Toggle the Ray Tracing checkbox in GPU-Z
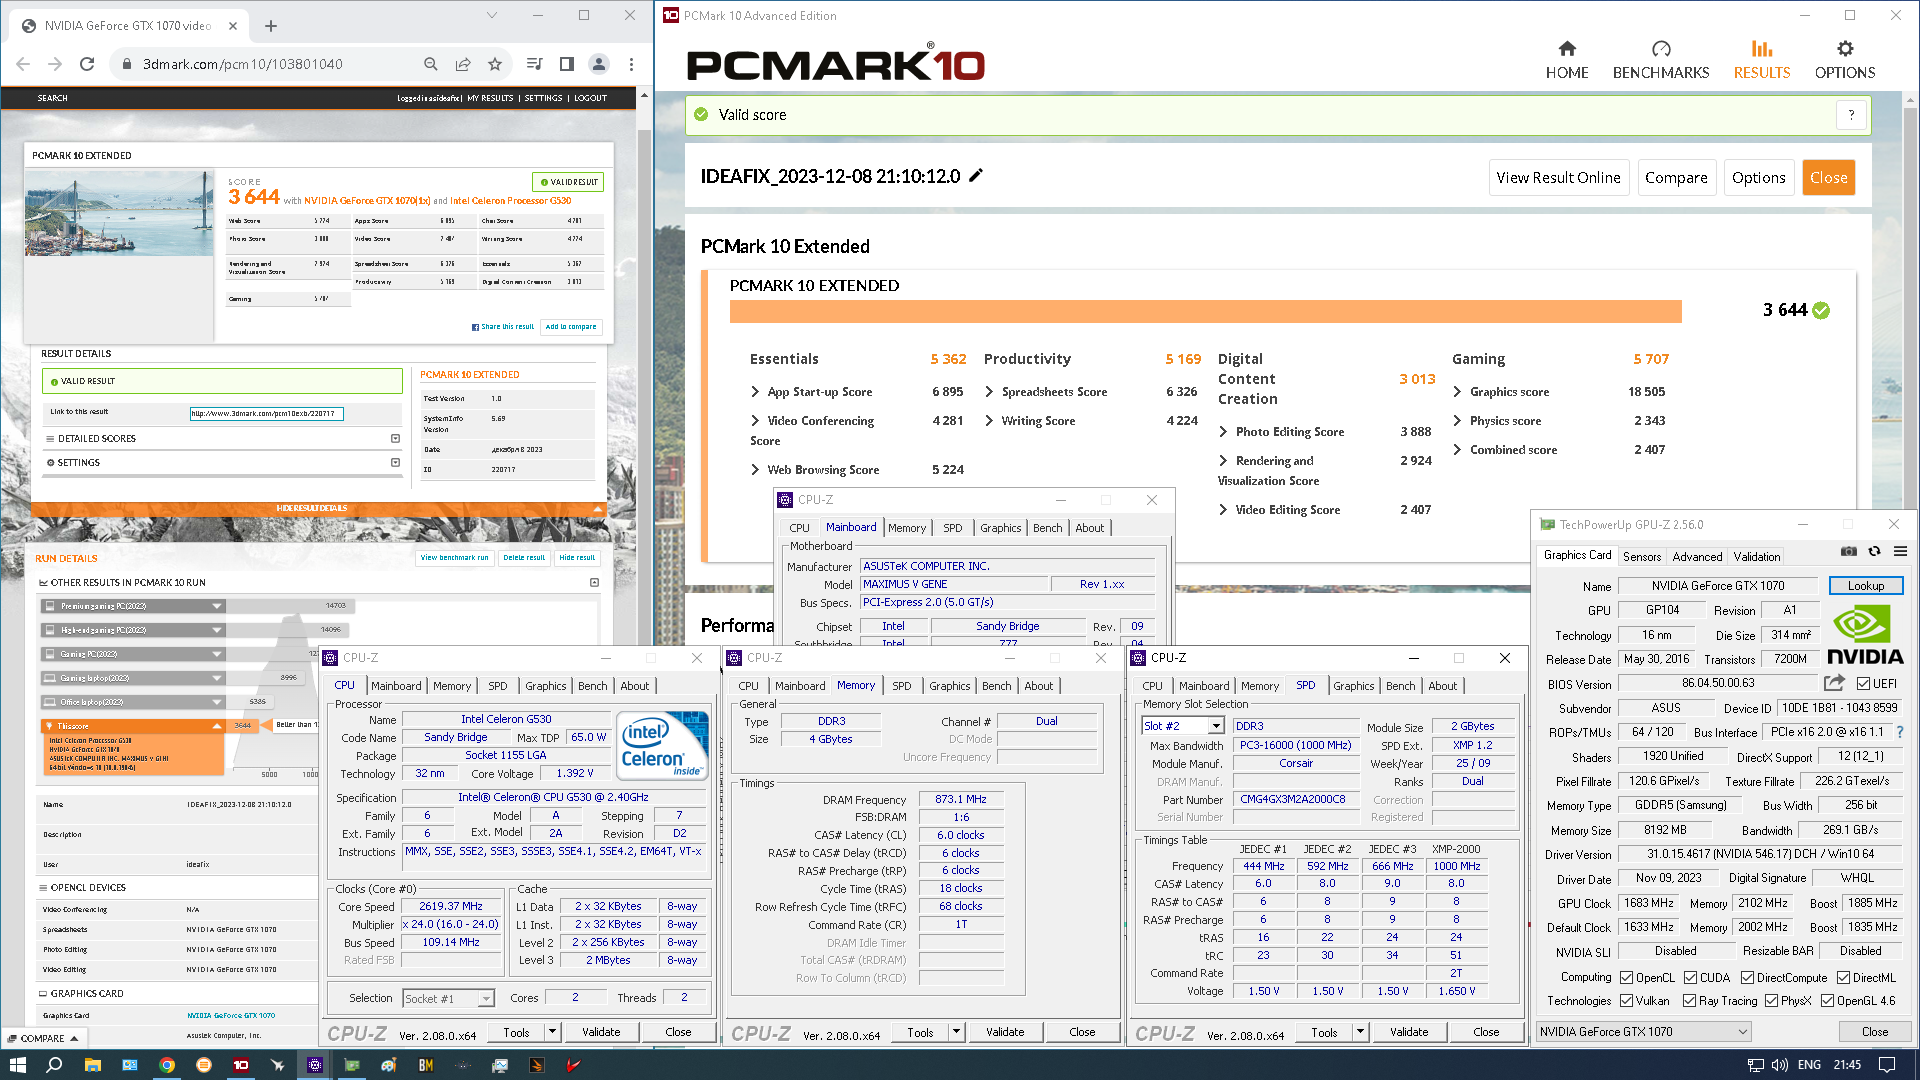Viewport: 1920px width, 1080px height. coord(1689,1001)
